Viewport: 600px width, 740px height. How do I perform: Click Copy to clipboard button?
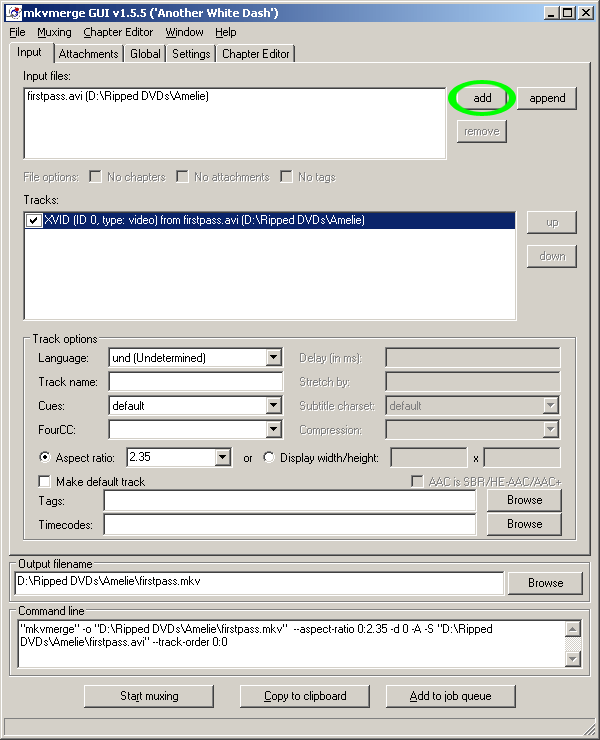pyautogui.click(x=304, y=696)
